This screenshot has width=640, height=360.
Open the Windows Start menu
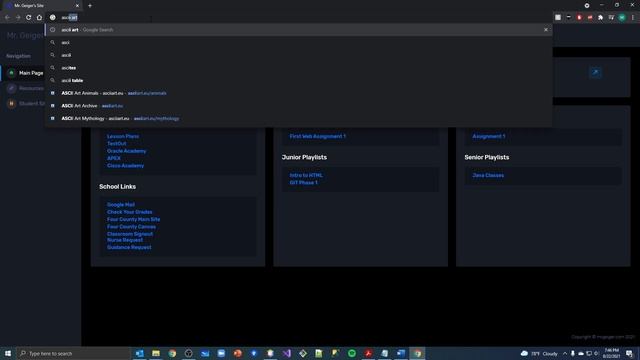tap(8, 353)
